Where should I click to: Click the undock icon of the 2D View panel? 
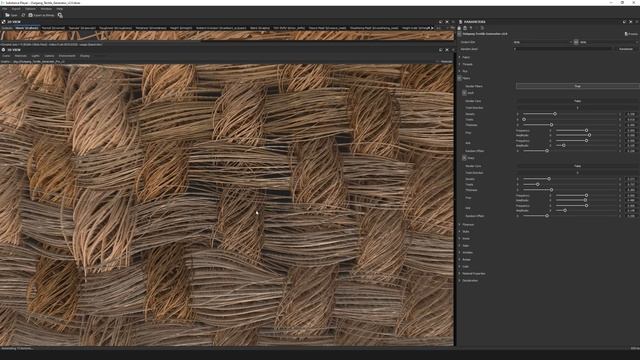coord(441,22)
